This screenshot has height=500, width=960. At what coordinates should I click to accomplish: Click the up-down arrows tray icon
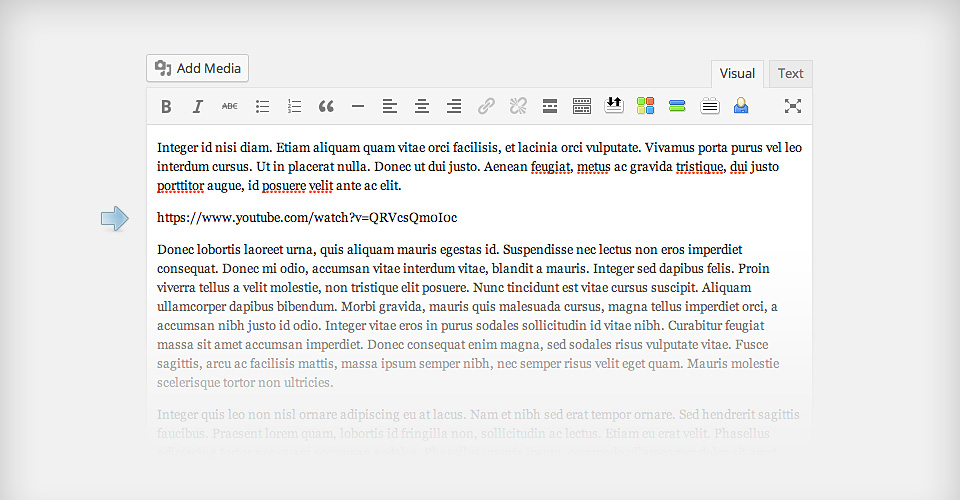[613, 105]
